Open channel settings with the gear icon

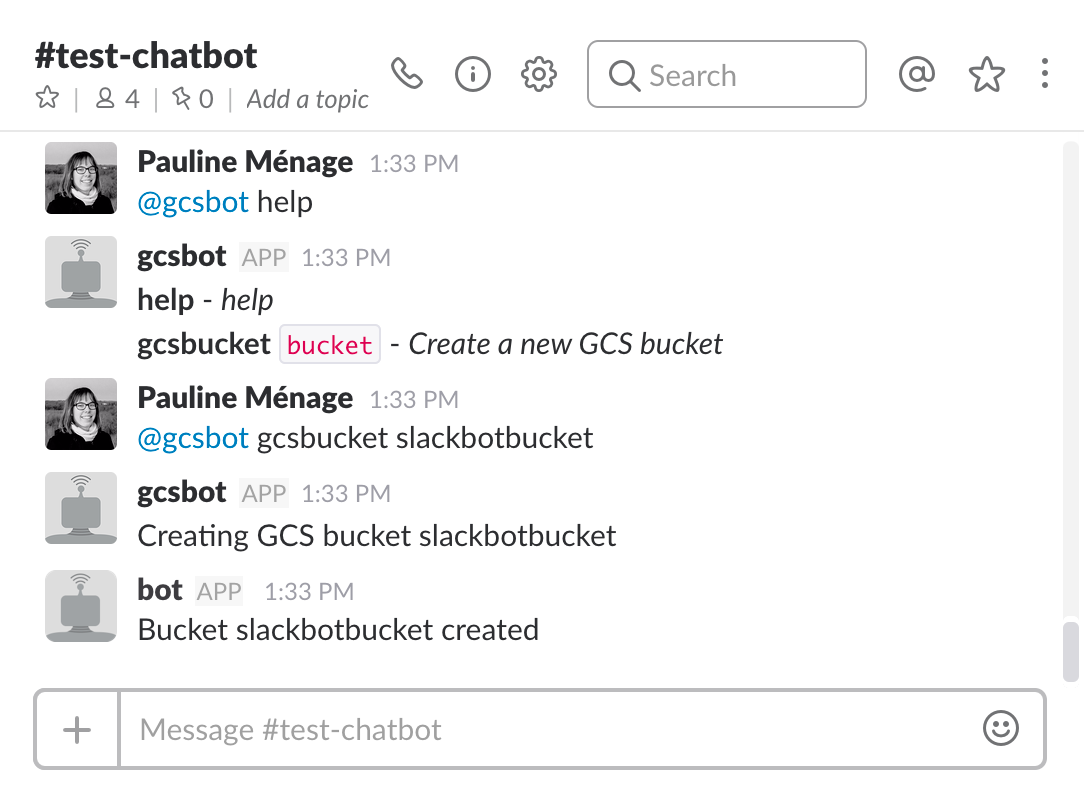pyautogui.click(x=538, y=73)
